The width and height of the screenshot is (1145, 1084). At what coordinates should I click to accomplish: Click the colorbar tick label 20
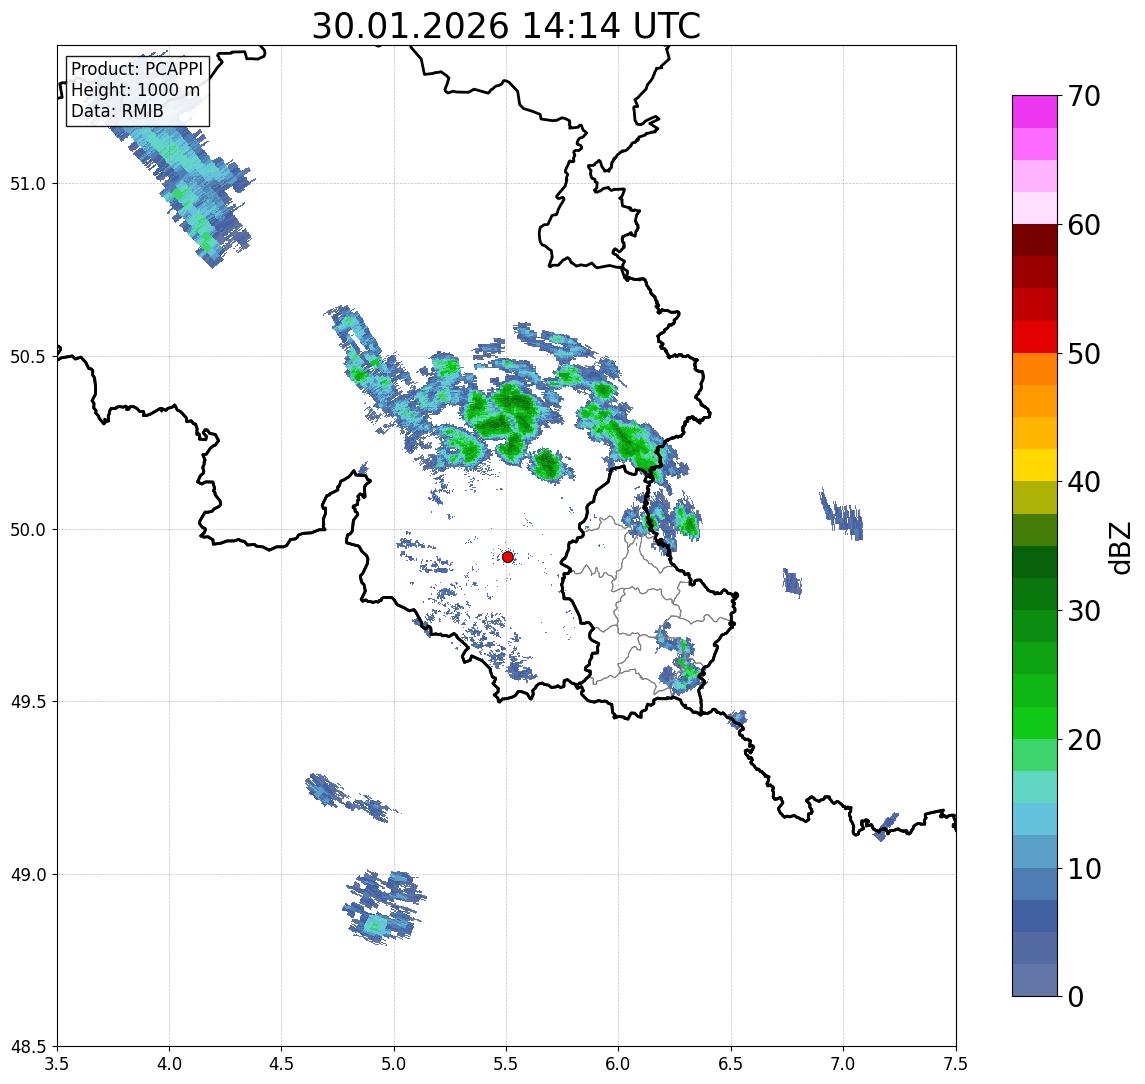[1084, 739]
